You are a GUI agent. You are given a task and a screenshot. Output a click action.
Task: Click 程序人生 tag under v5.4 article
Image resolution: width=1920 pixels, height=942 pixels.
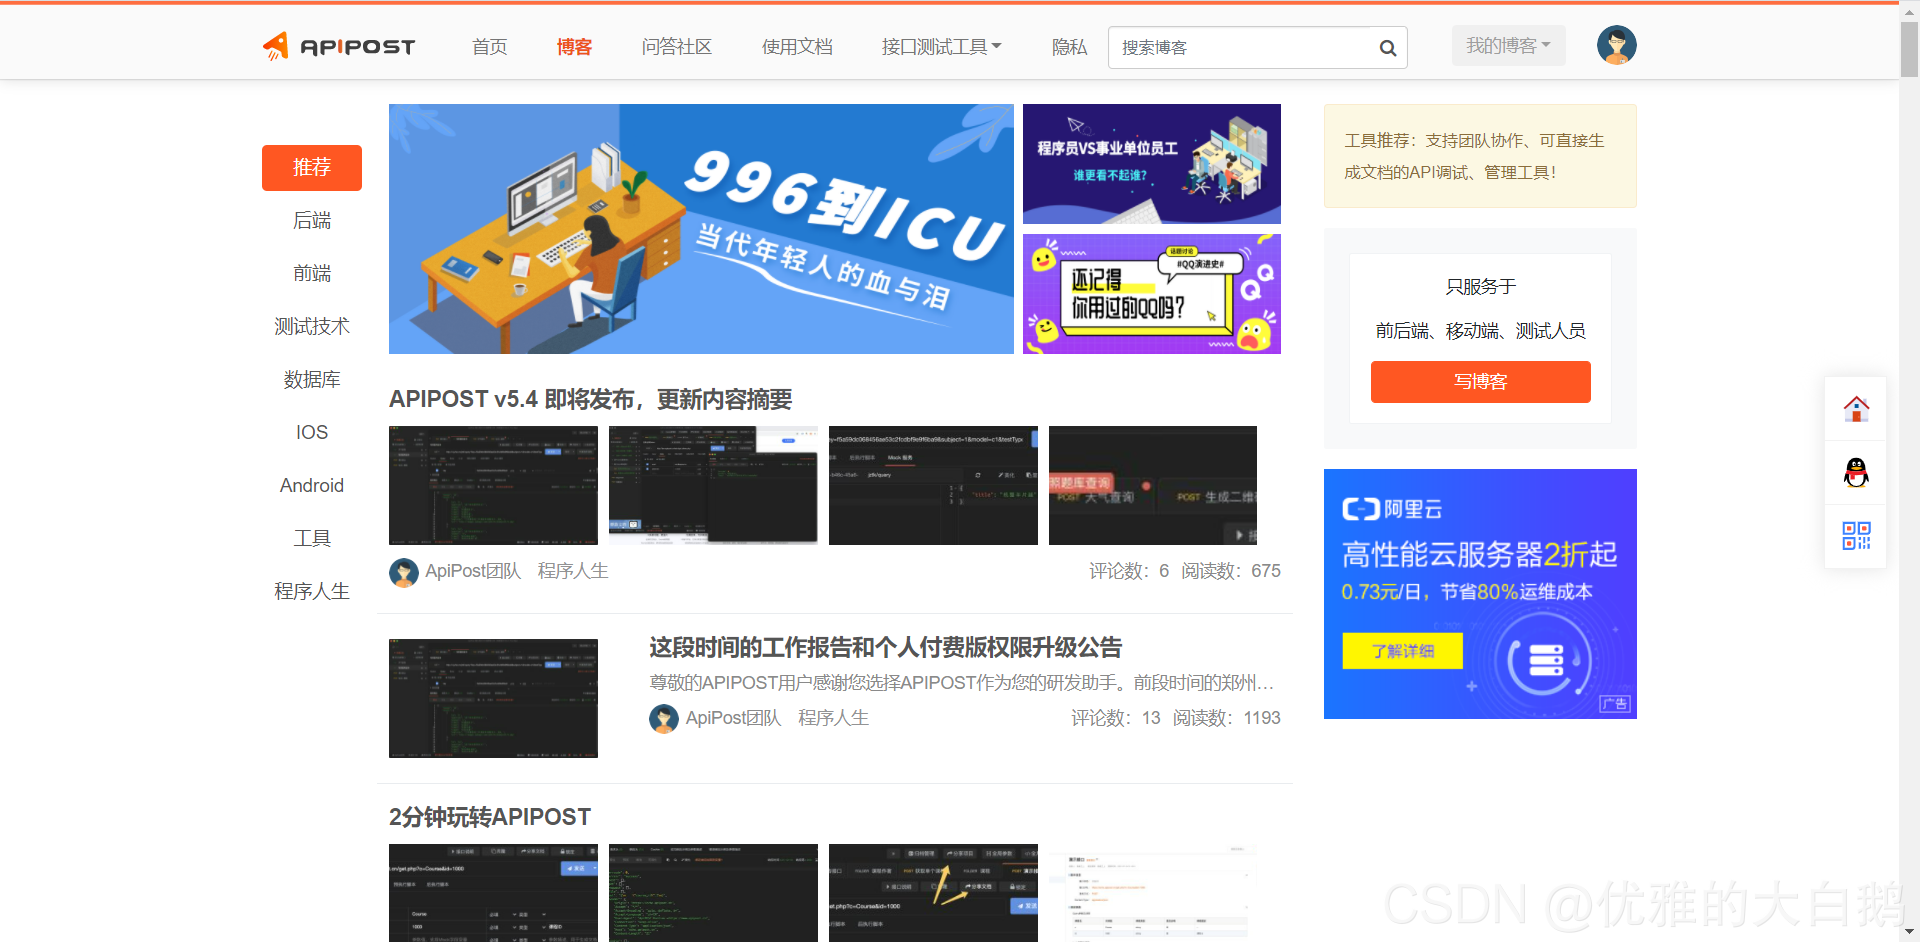point(573,571)
